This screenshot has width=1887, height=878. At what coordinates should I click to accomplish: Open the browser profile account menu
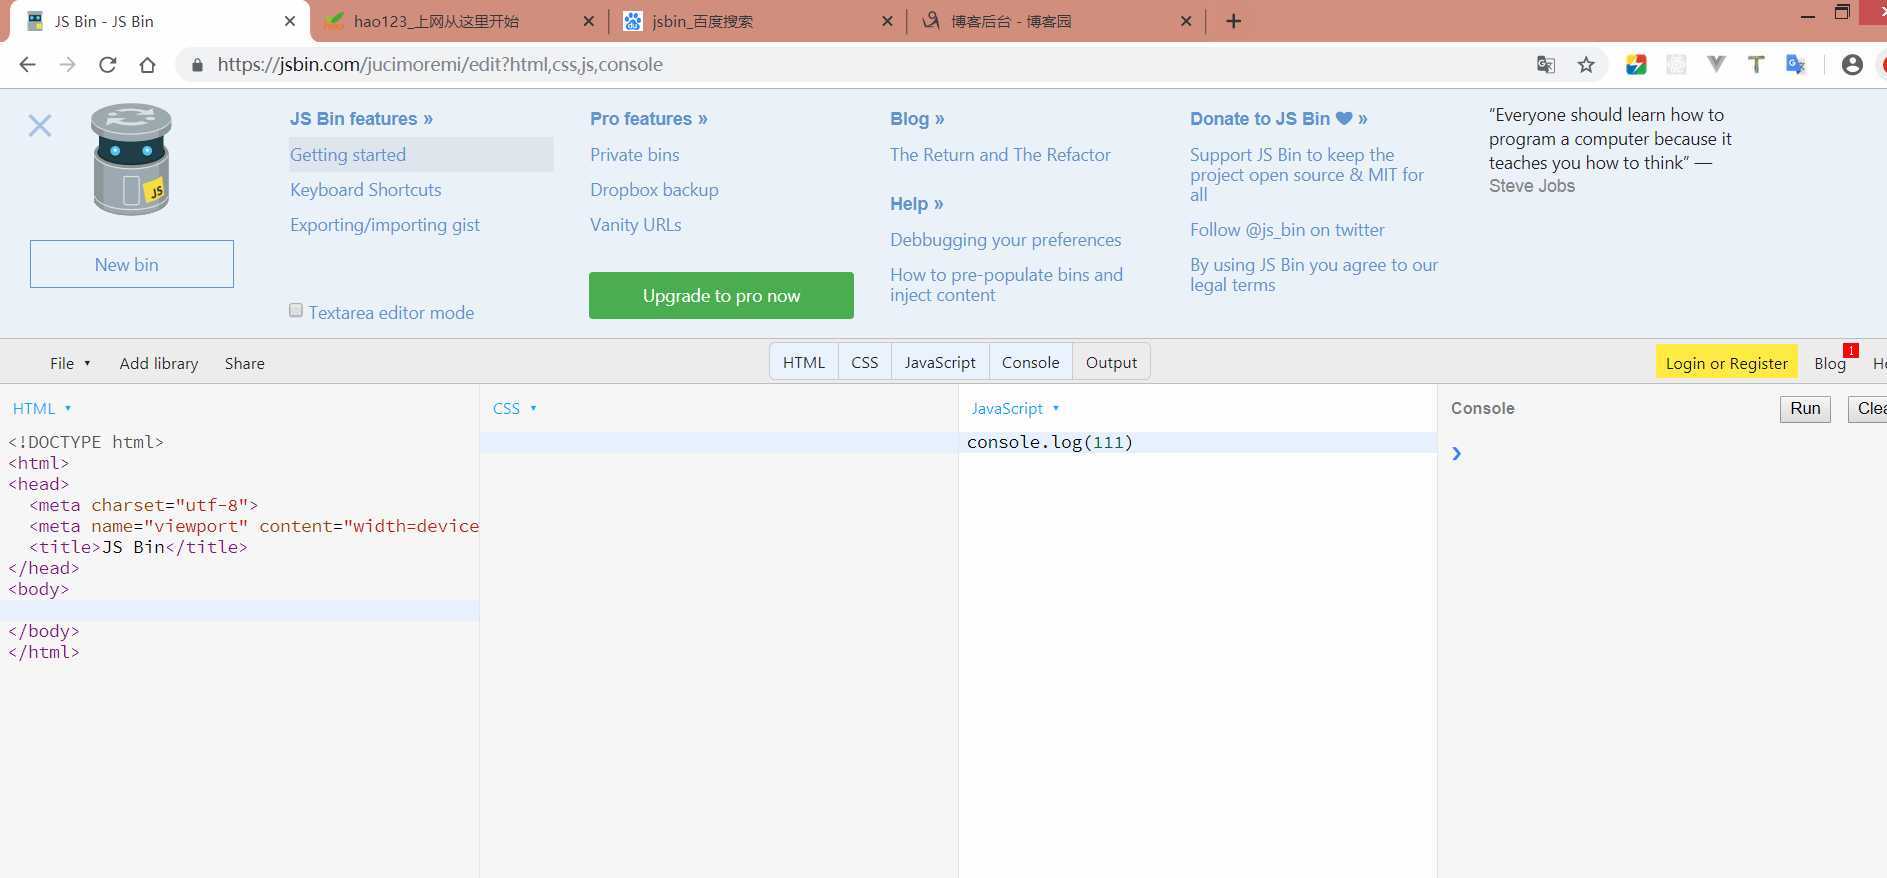pos(1852,65)
